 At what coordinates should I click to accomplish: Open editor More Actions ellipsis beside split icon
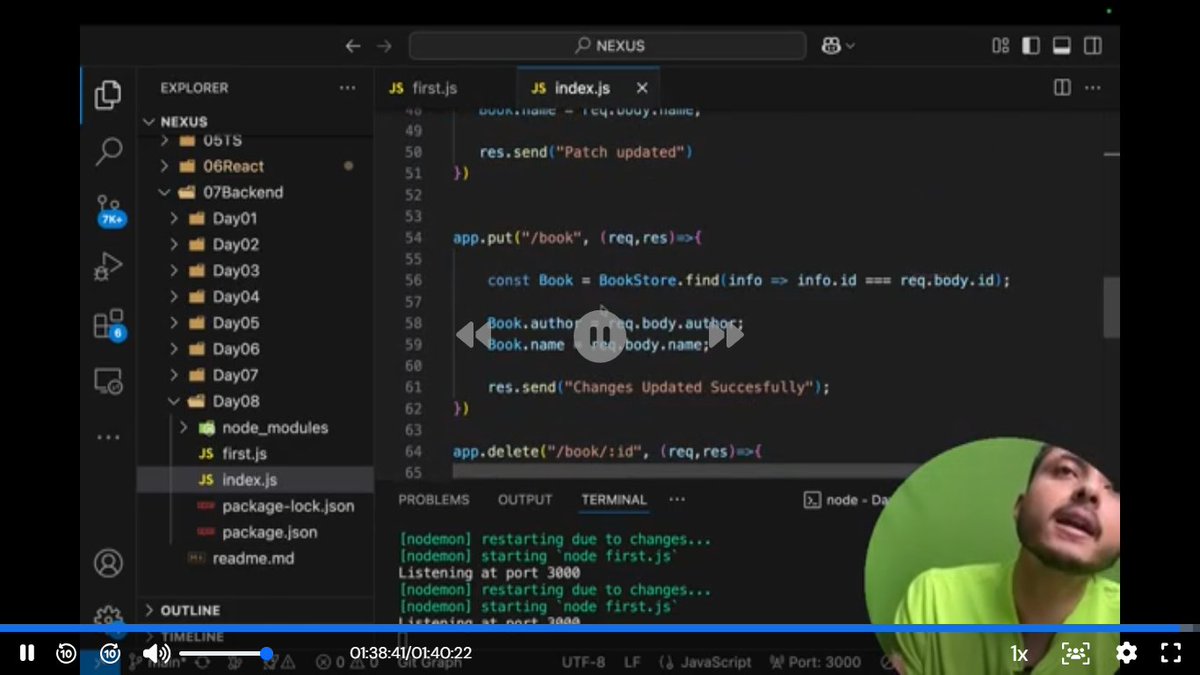click(1094, 88)
